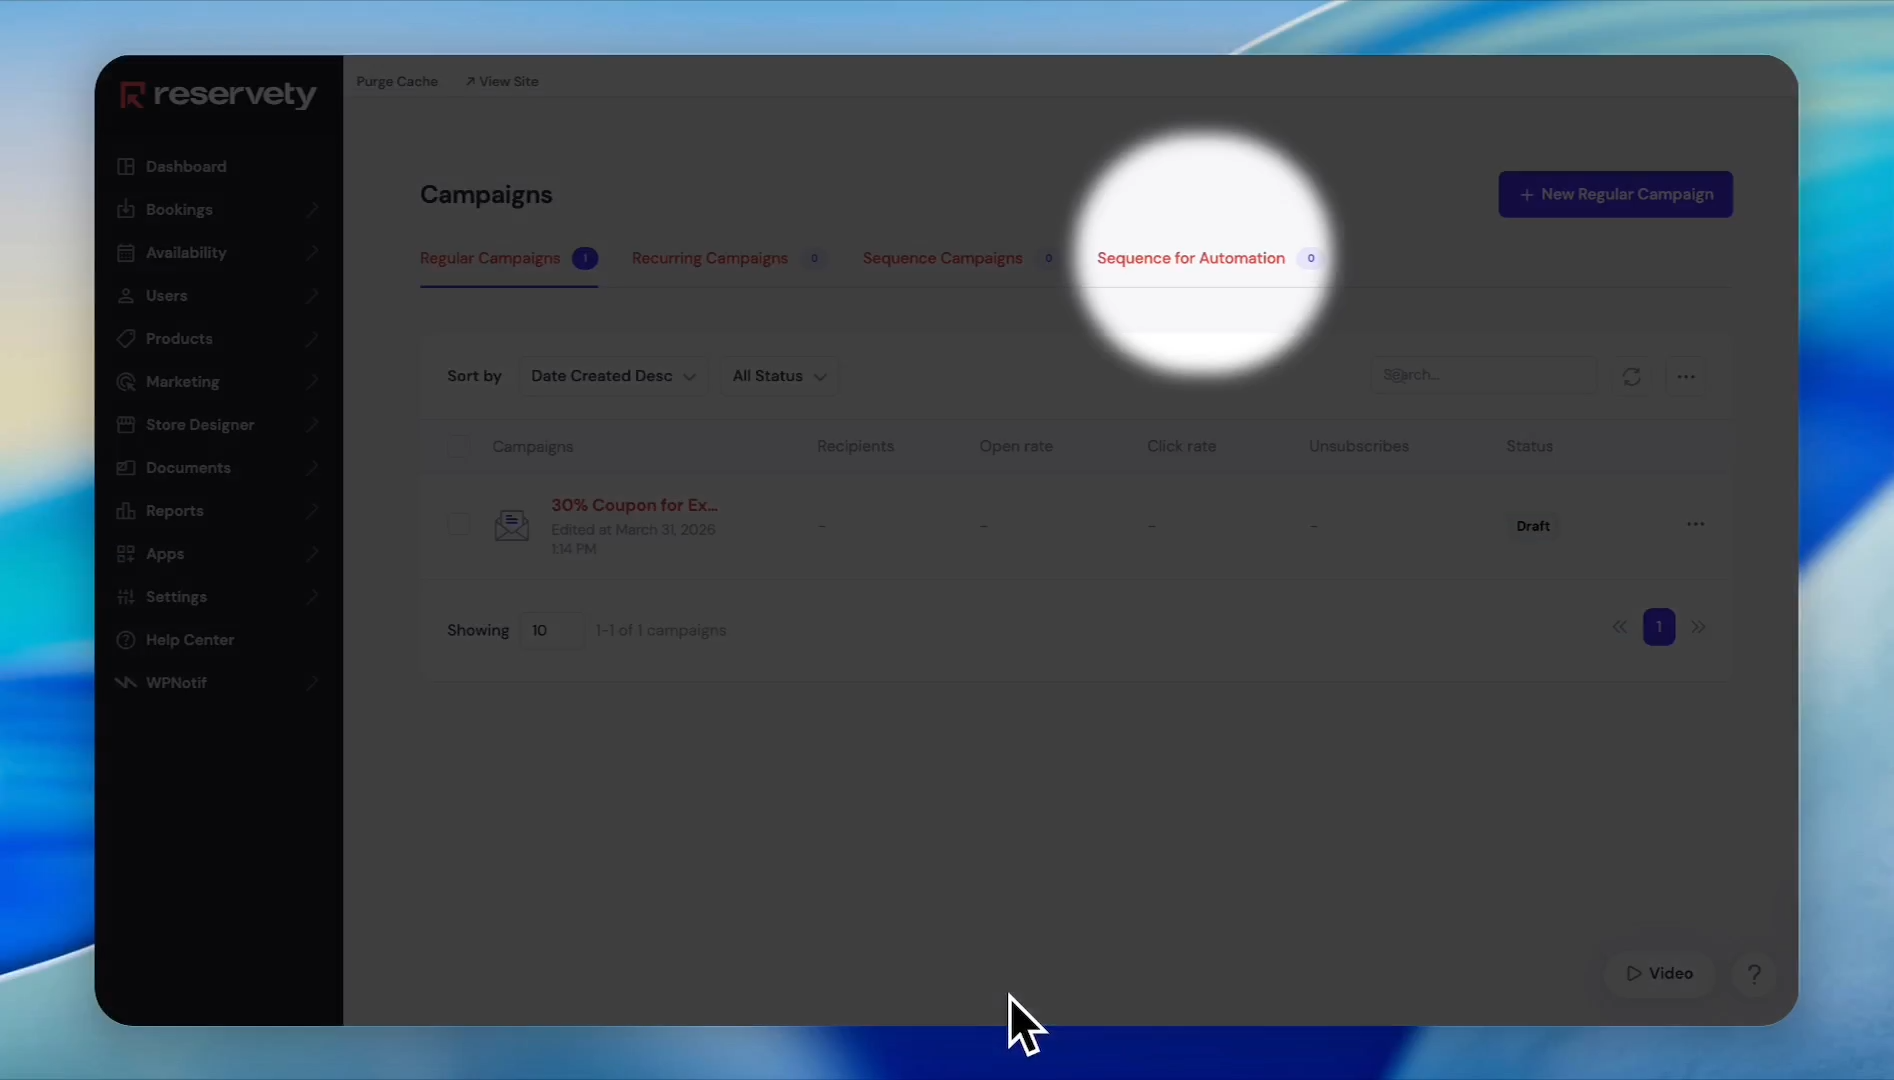Open the Showing 10 per page selector

[x=551, y=630]
